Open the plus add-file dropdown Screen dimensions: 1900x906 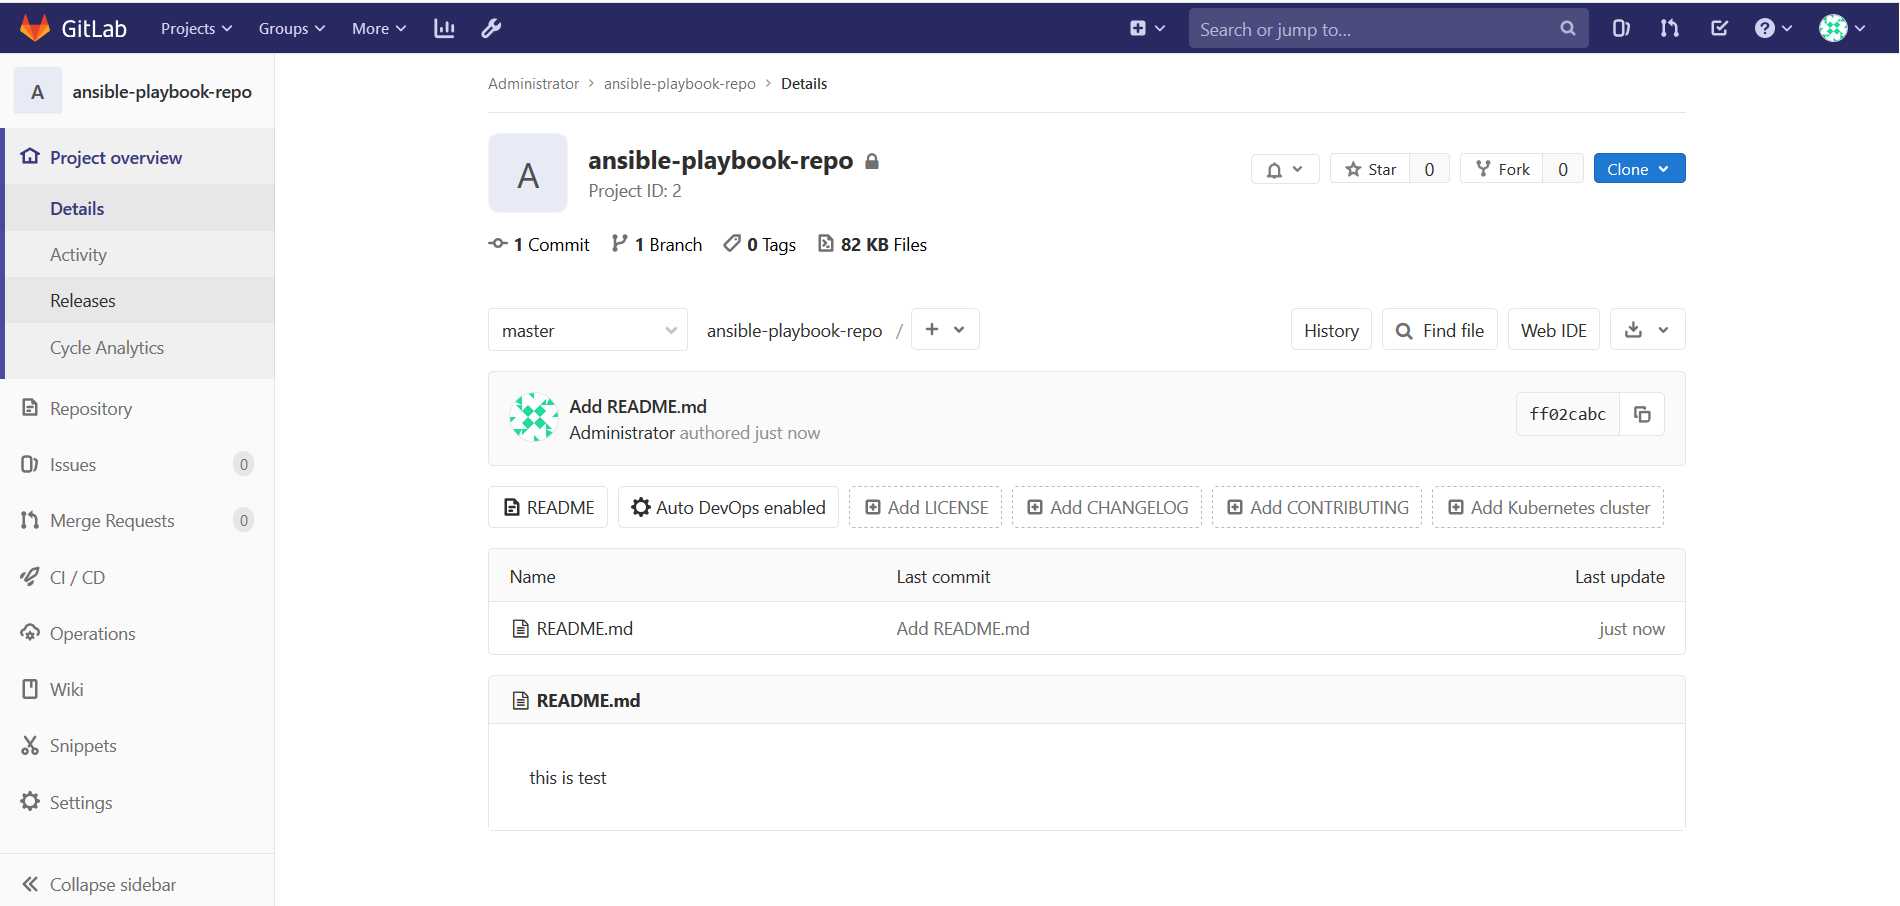[945, 329]
